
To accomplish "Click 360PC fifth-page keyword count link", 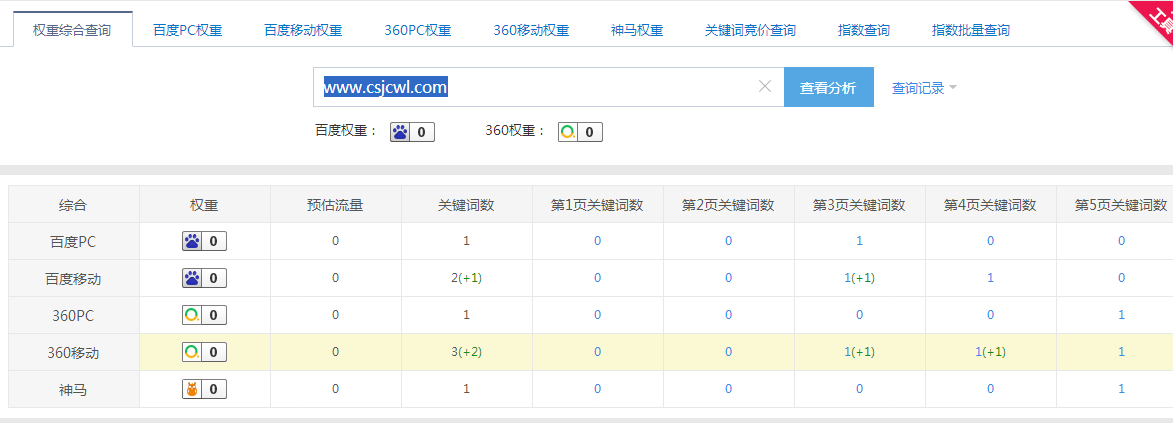I will [1121, 315].
